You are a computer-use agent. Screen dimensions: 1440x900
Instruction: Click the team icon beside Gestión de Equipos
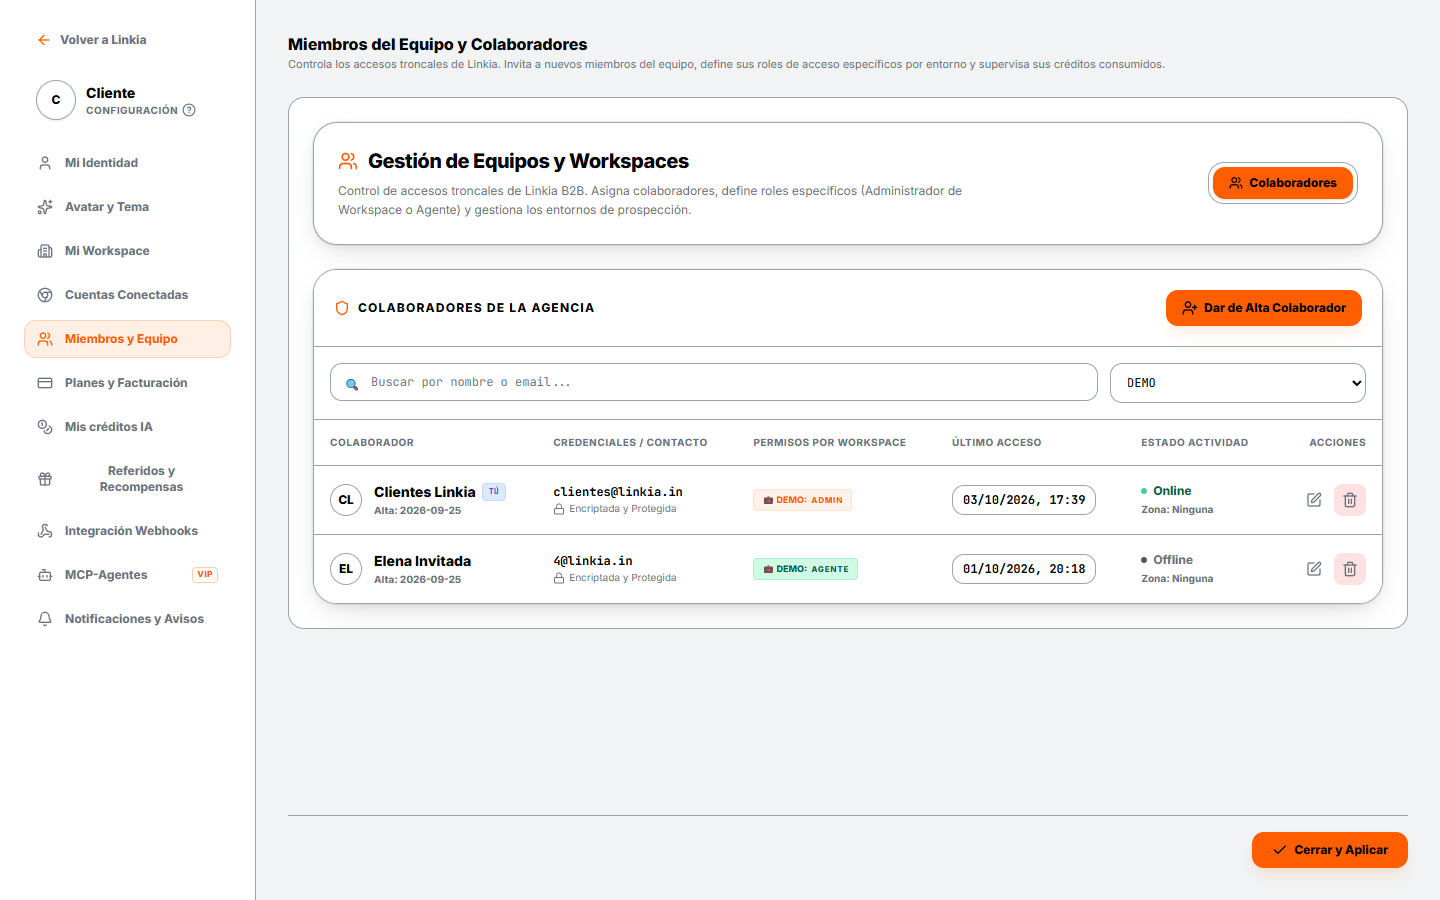click(x=348, y=161)
